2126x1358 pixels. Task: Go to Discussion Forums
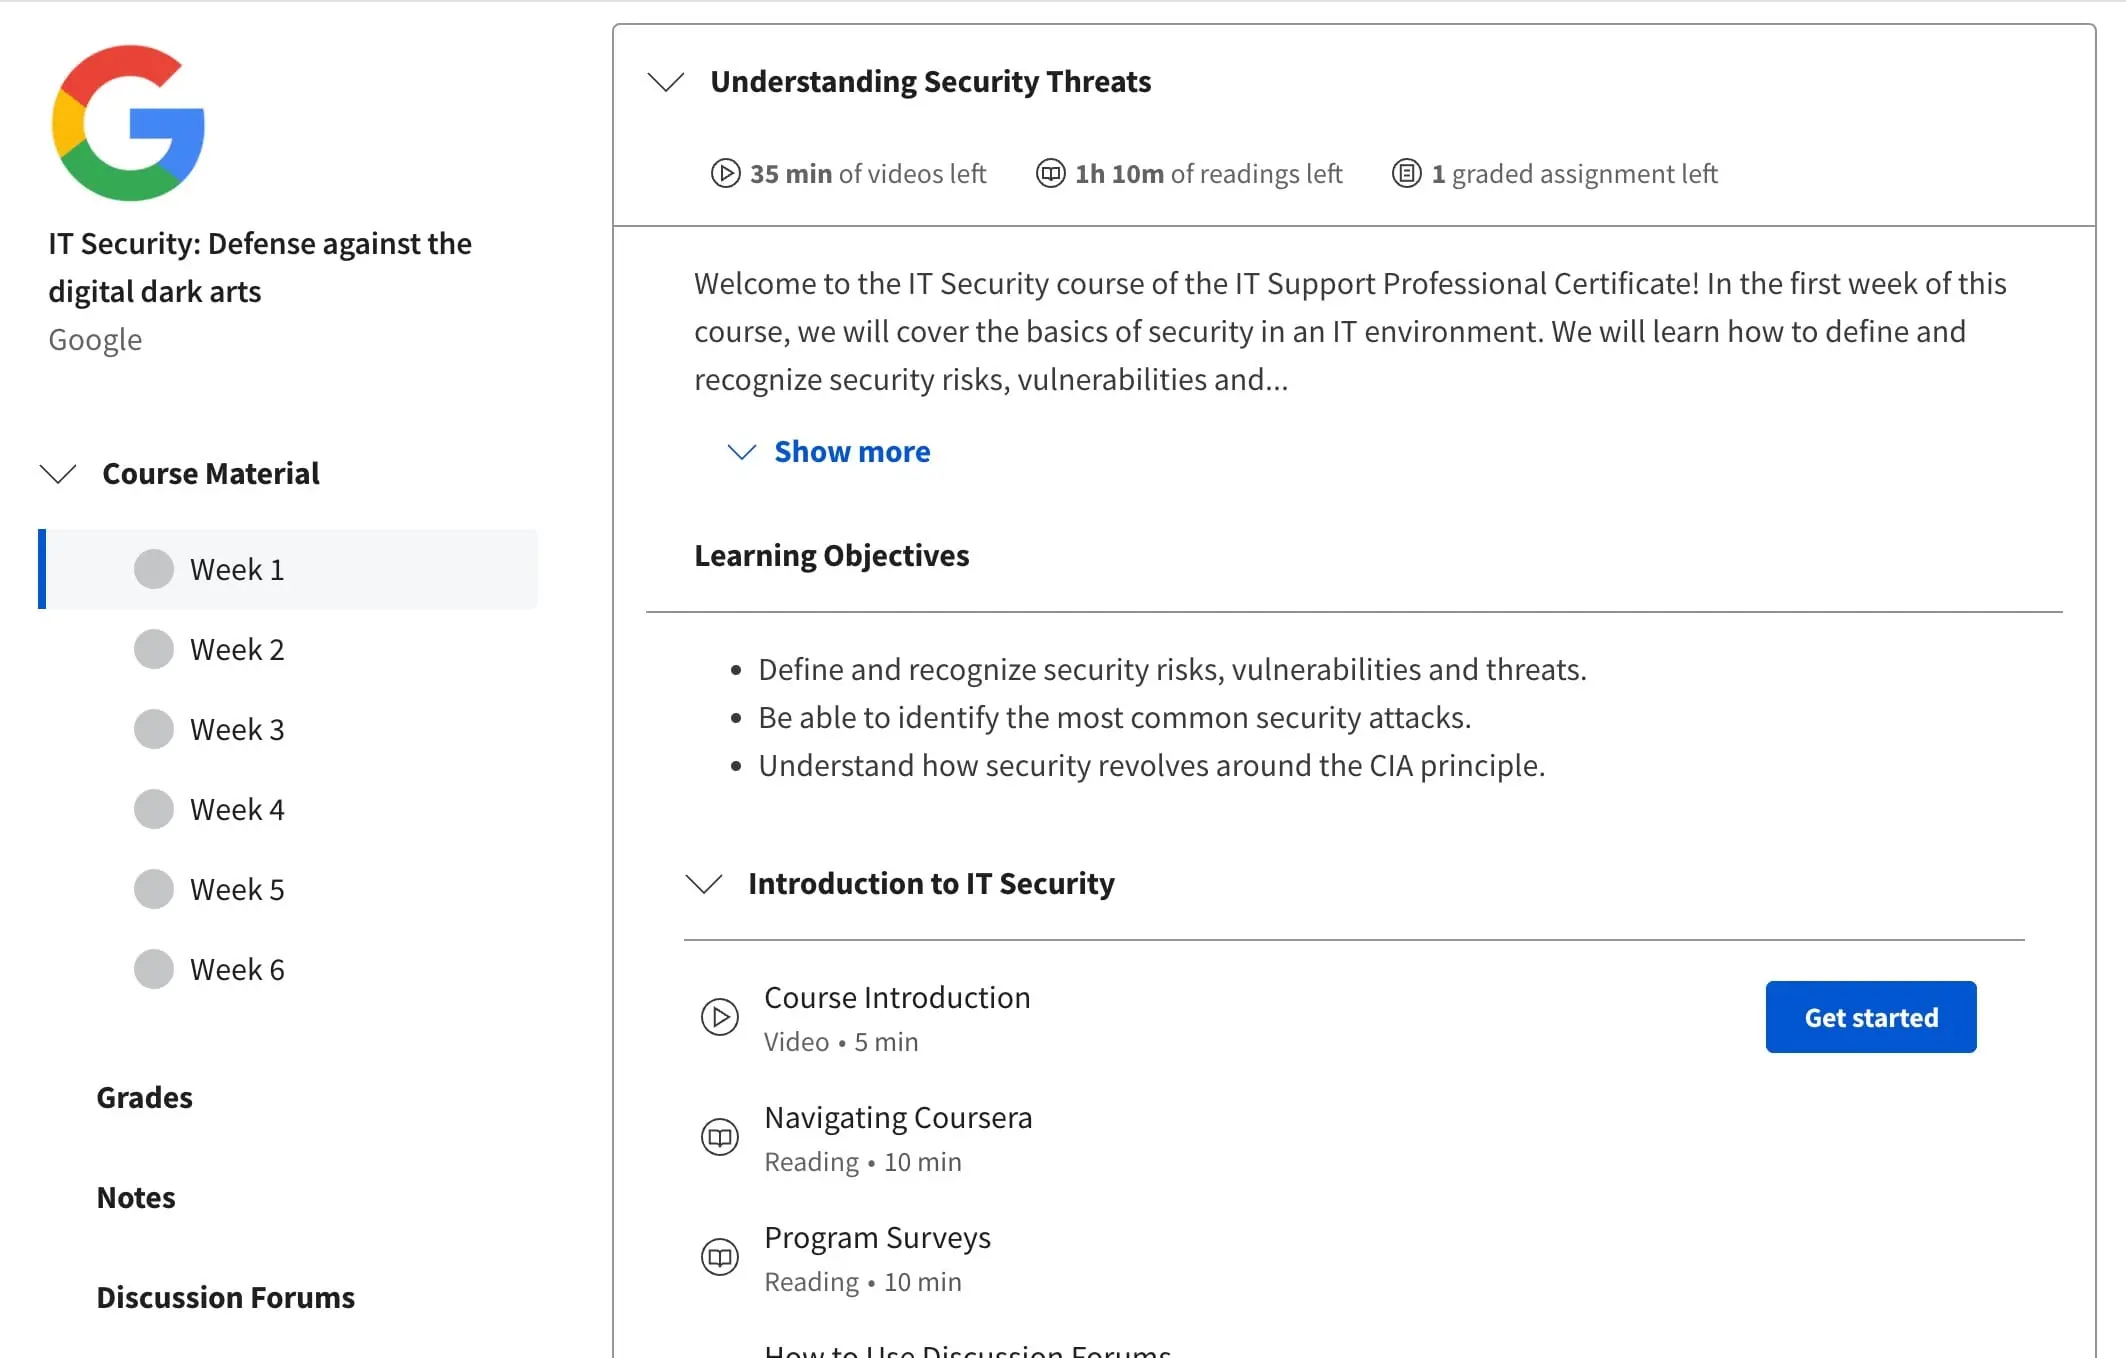click(x=225, y=1297)
